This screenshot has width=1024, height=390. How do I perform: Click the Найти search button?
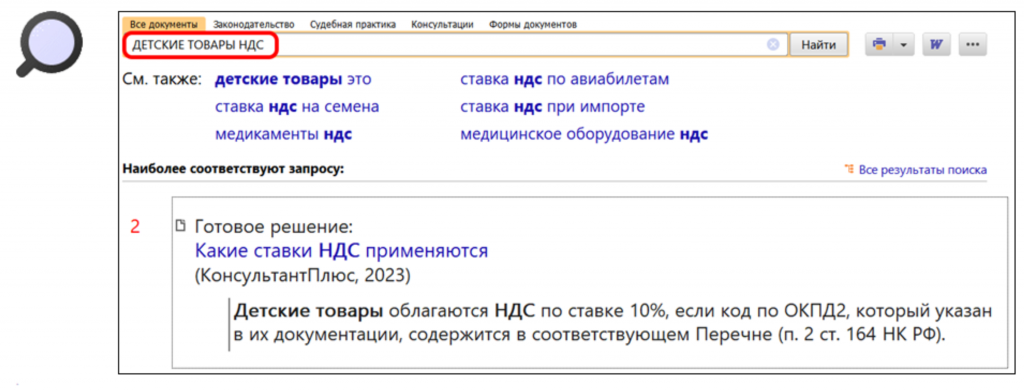click(x=818, y=44)
